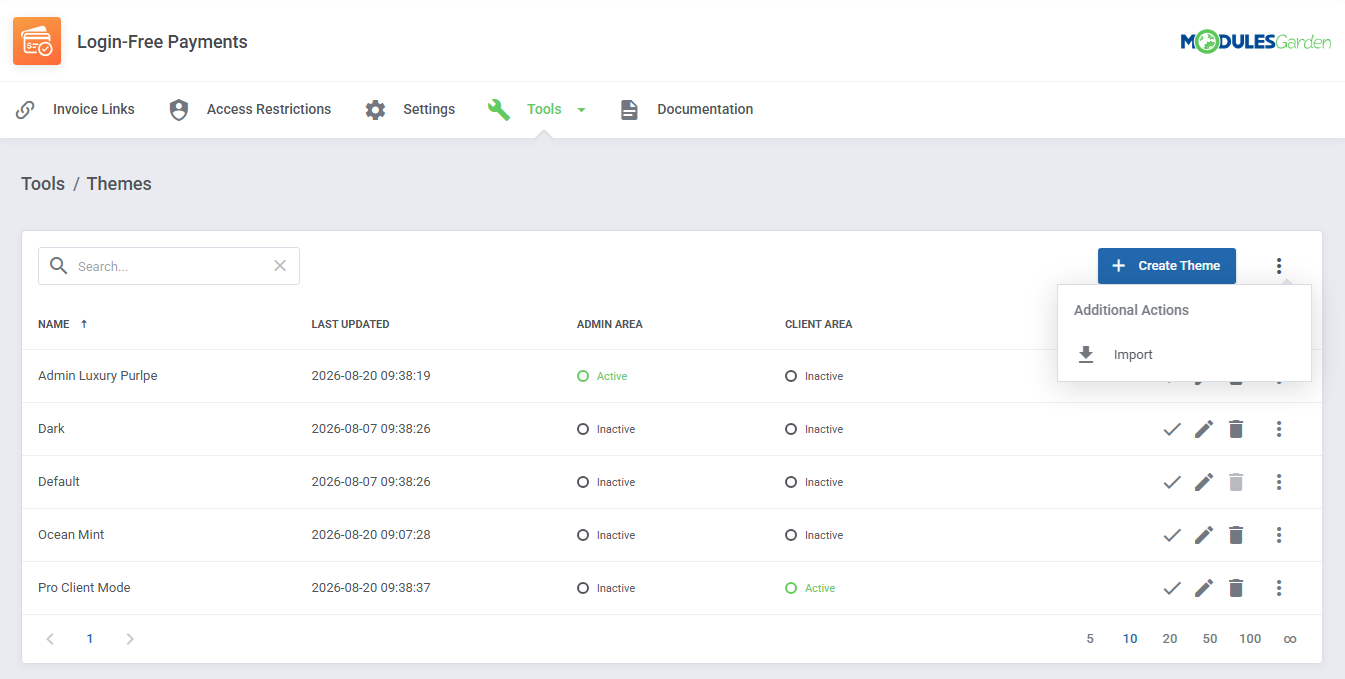
Task: Click the Dark theme name
Action: point(51,429)
